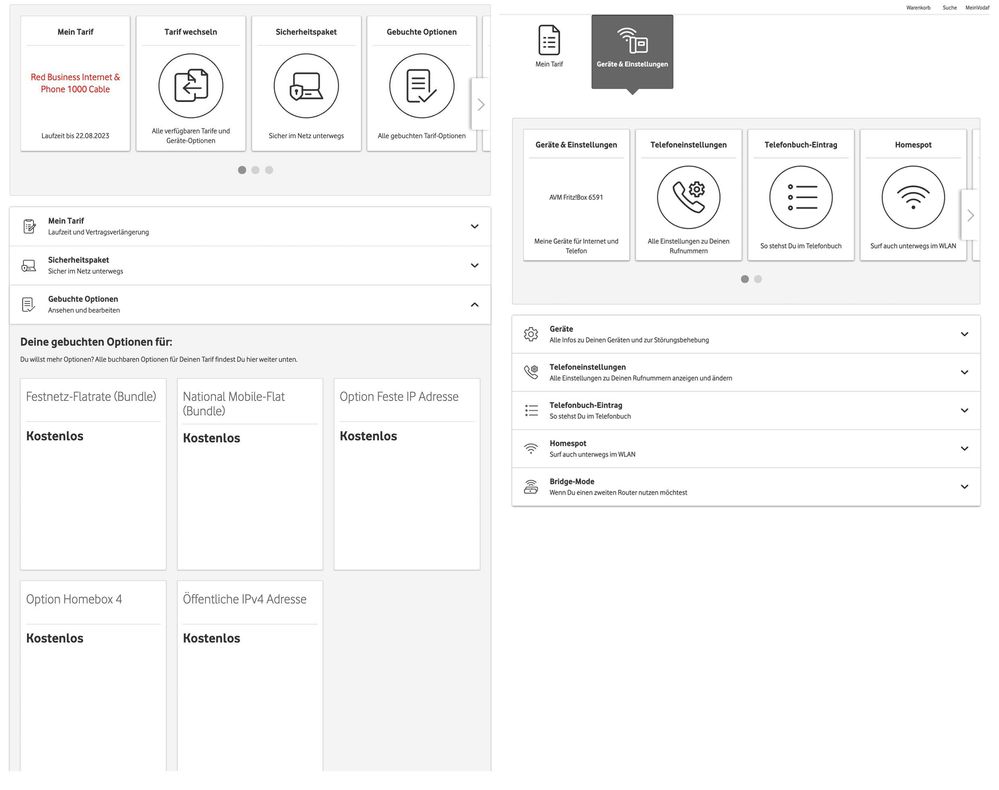999x790 pixels.
Task: Expand the Telefoneinstellungen section chevron
Action: click(965, 372)
